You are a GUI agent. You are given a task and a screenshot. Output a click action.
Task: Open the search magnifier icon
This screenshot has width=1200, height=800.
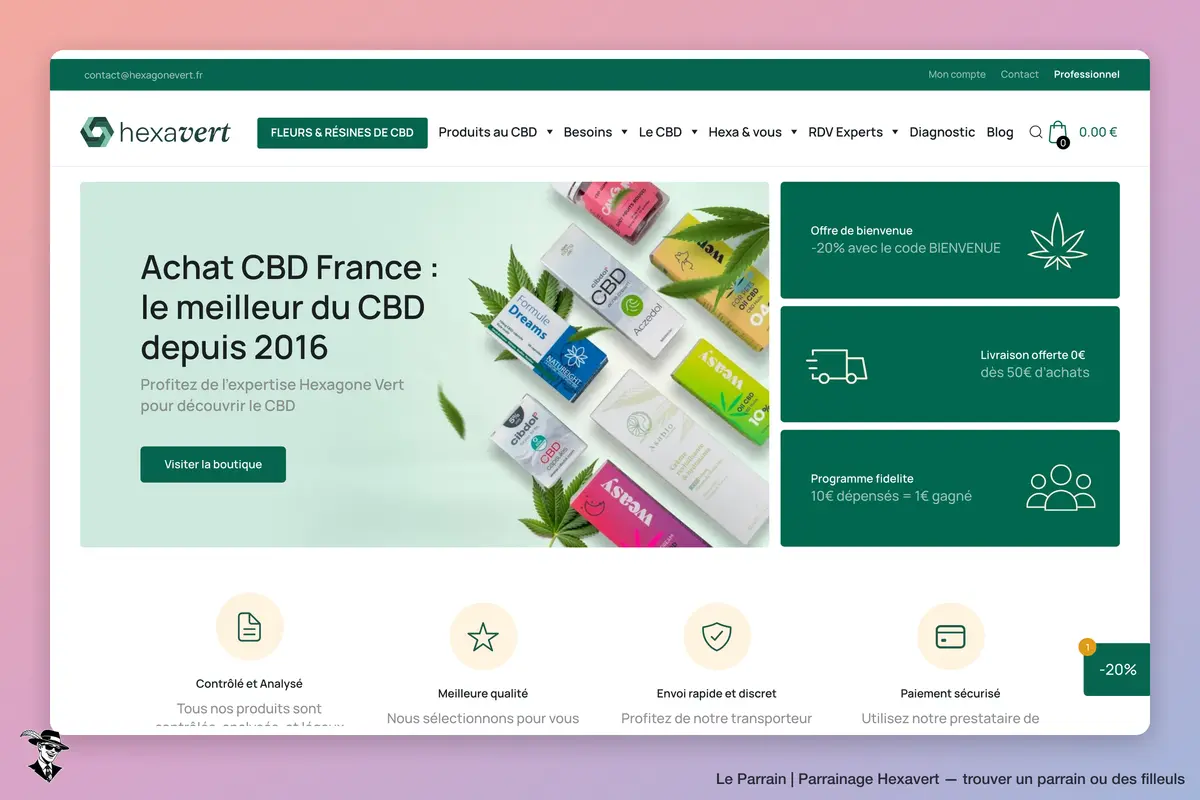1036,132
